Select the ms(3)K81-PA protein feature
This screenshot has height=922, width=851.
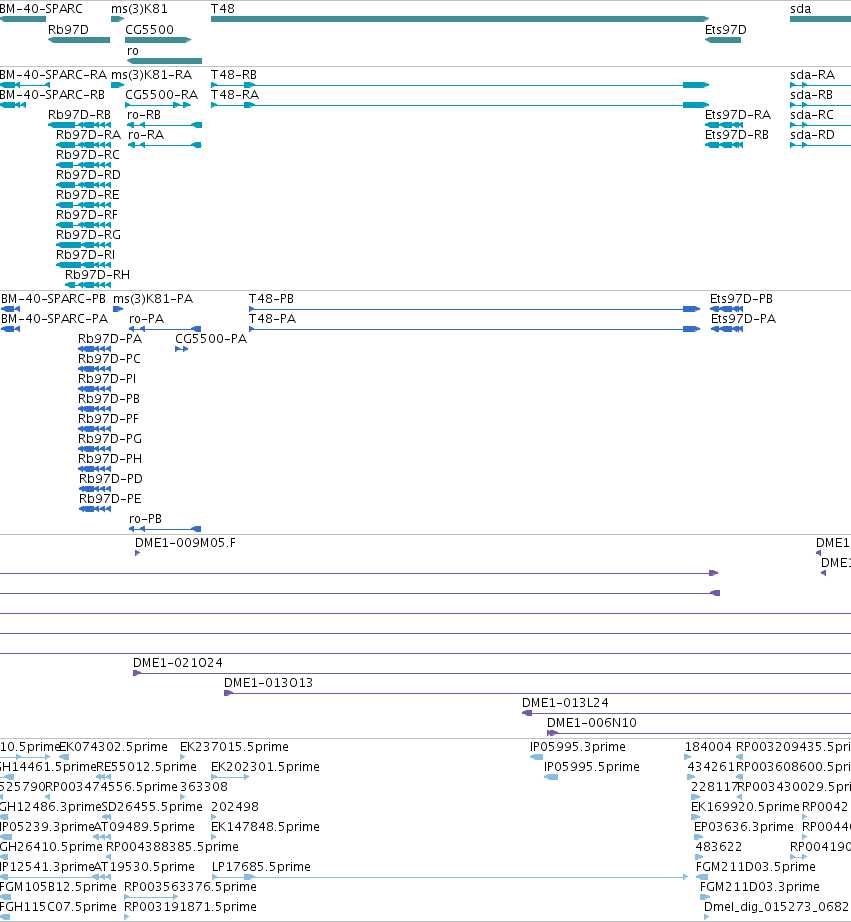tap(153, 299)
